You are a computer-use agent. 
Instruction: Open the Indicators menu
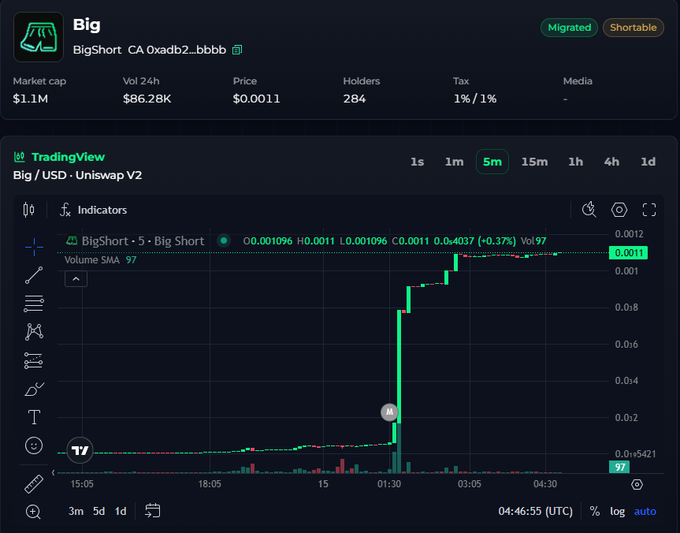coord(94,210)
